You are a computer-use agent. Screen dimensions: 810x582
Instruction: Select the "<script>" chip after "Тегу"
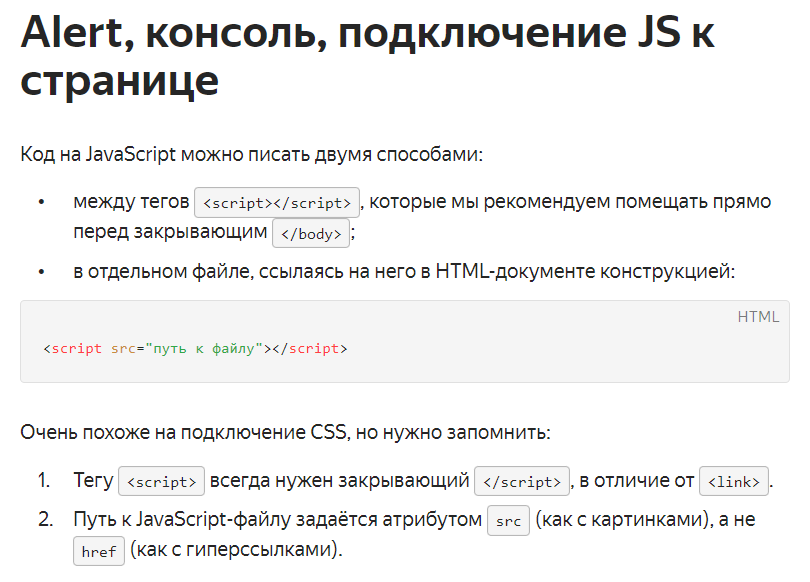161,481
